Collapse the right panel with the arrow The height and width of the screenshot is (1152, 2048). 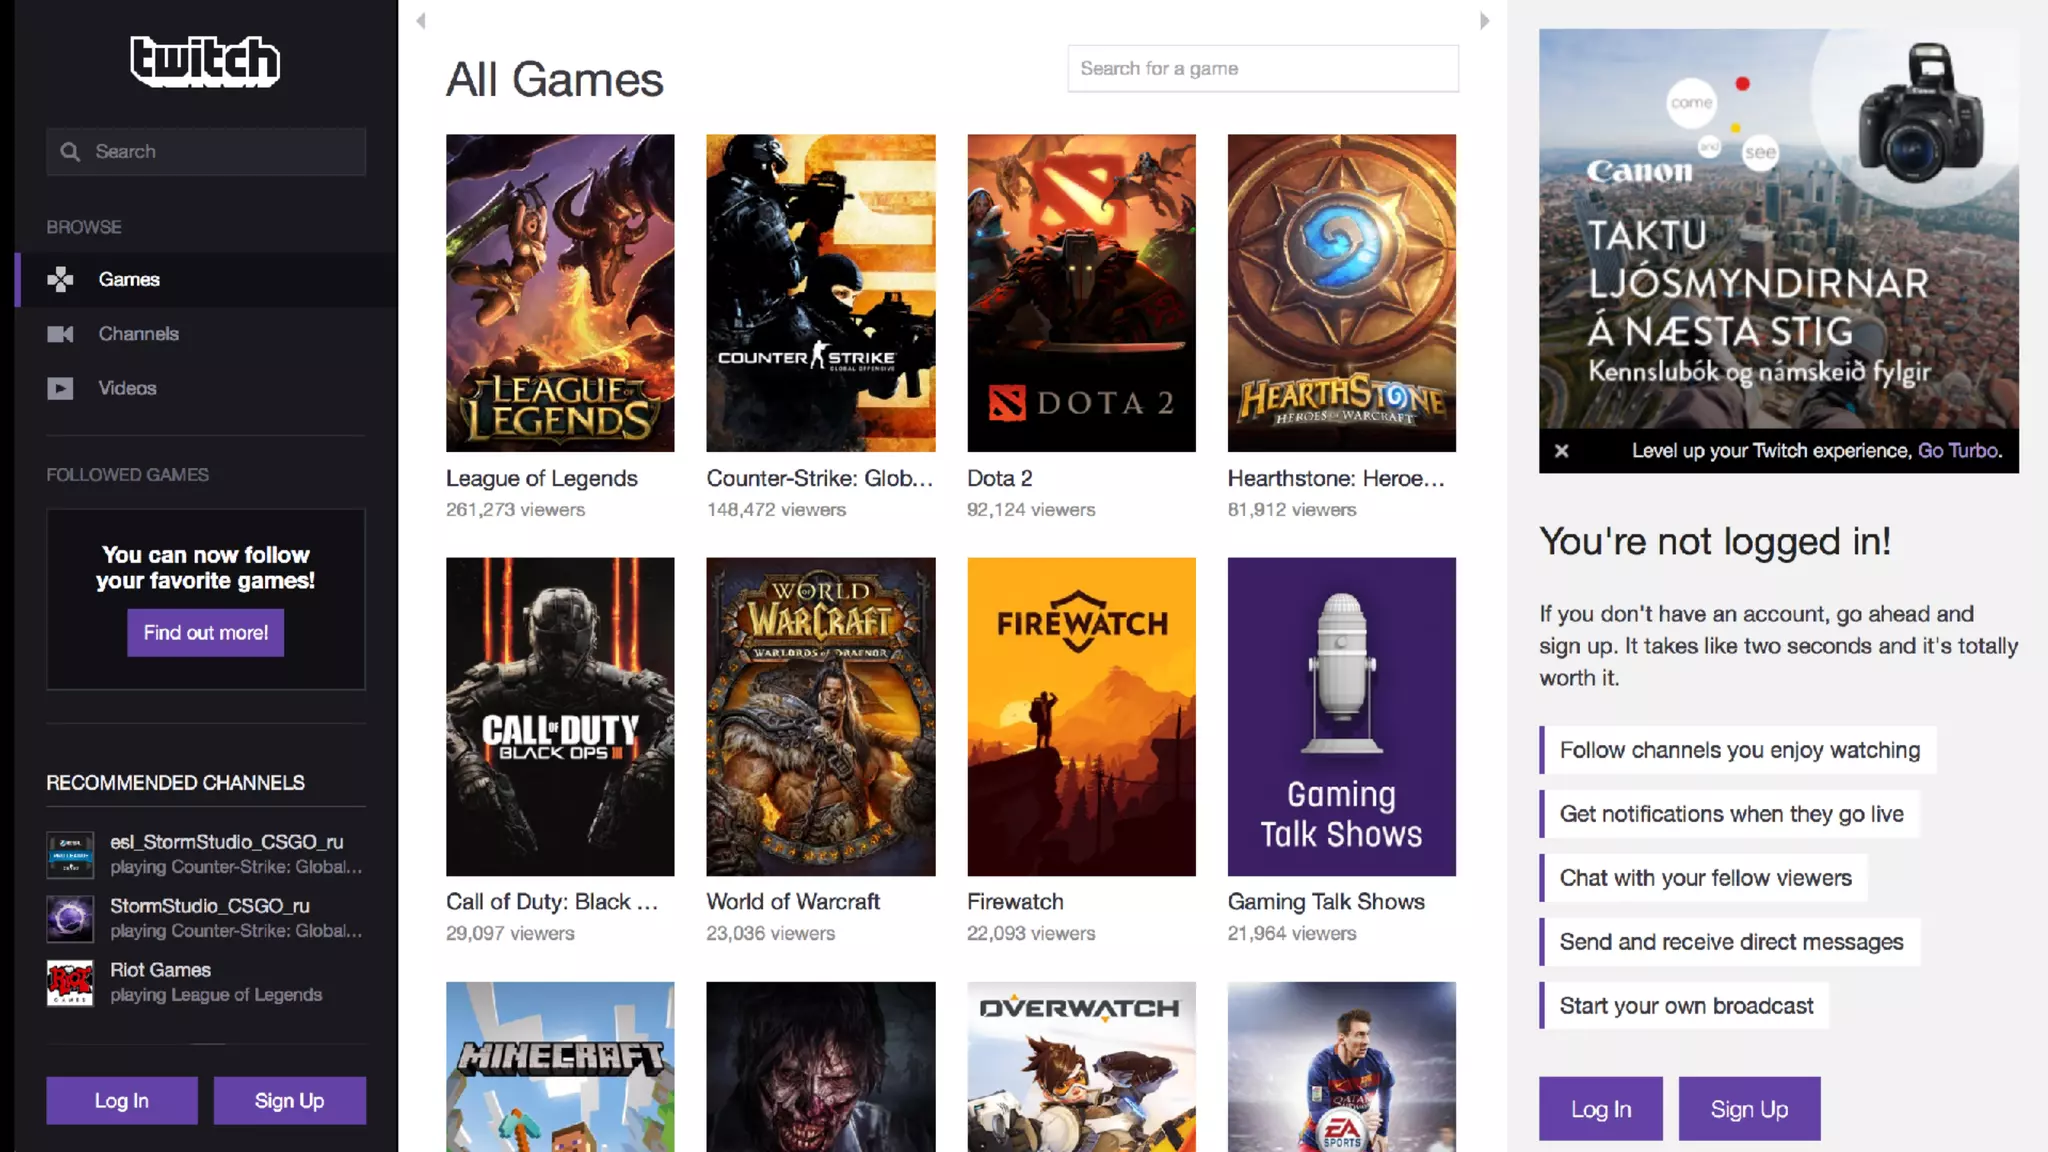[x=1485, y=20]
